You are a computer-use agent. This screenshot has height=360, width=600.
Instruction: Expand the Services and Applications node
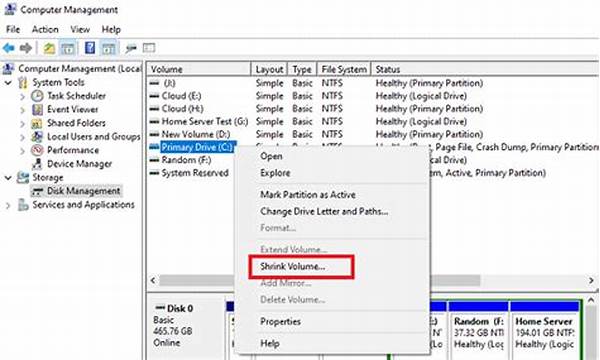(8, 205)
